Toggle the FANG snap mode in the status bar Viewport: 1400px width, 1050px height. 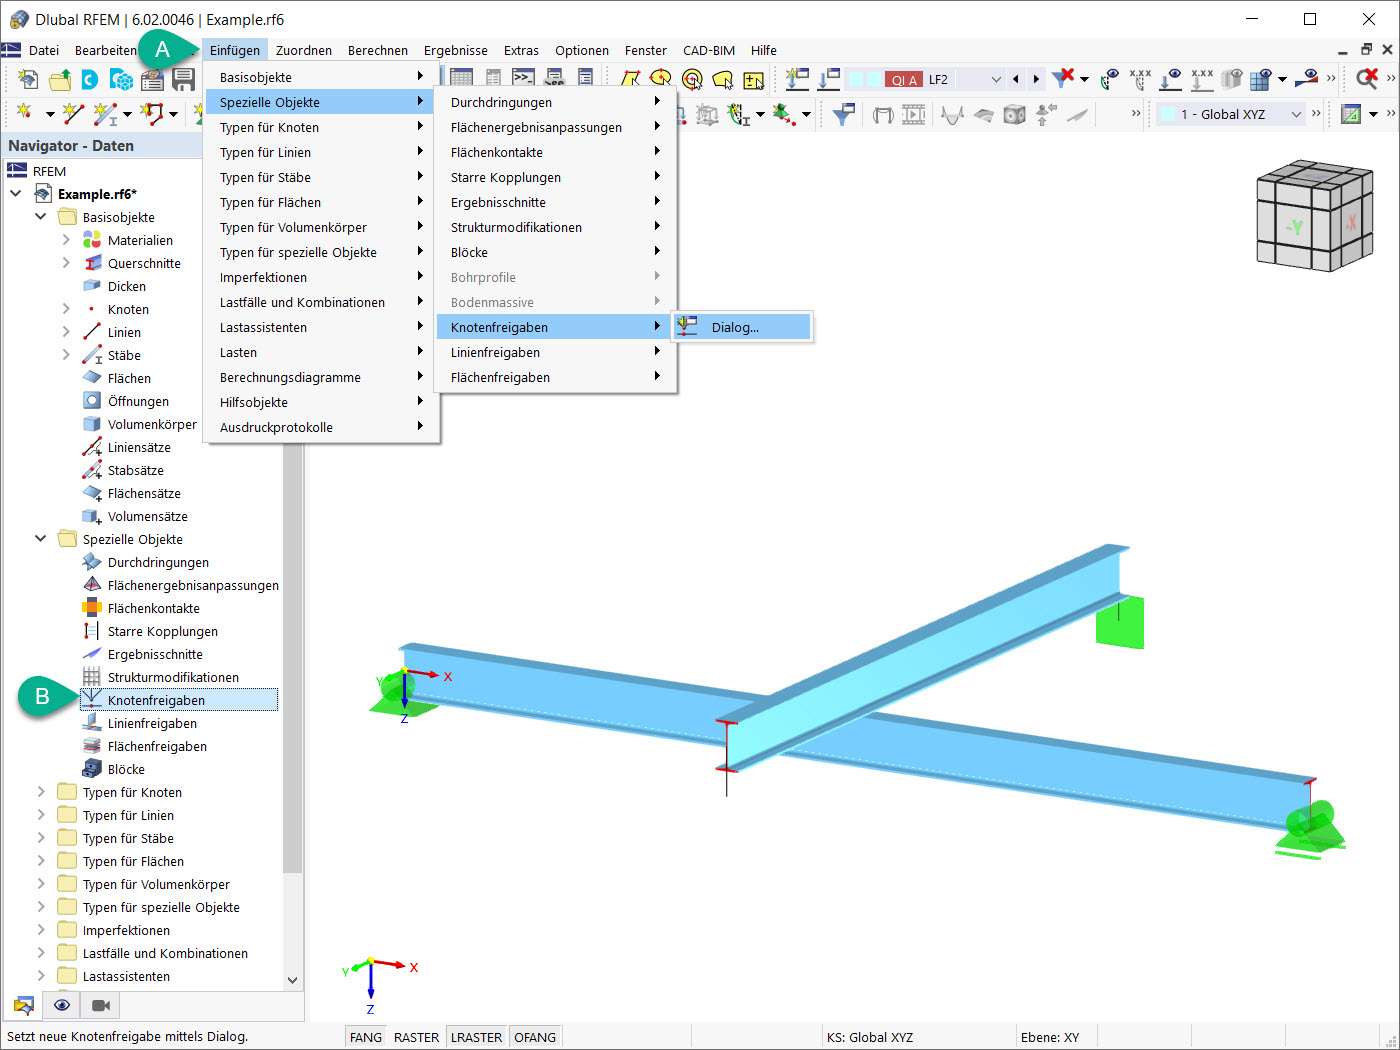(364, 1037)
